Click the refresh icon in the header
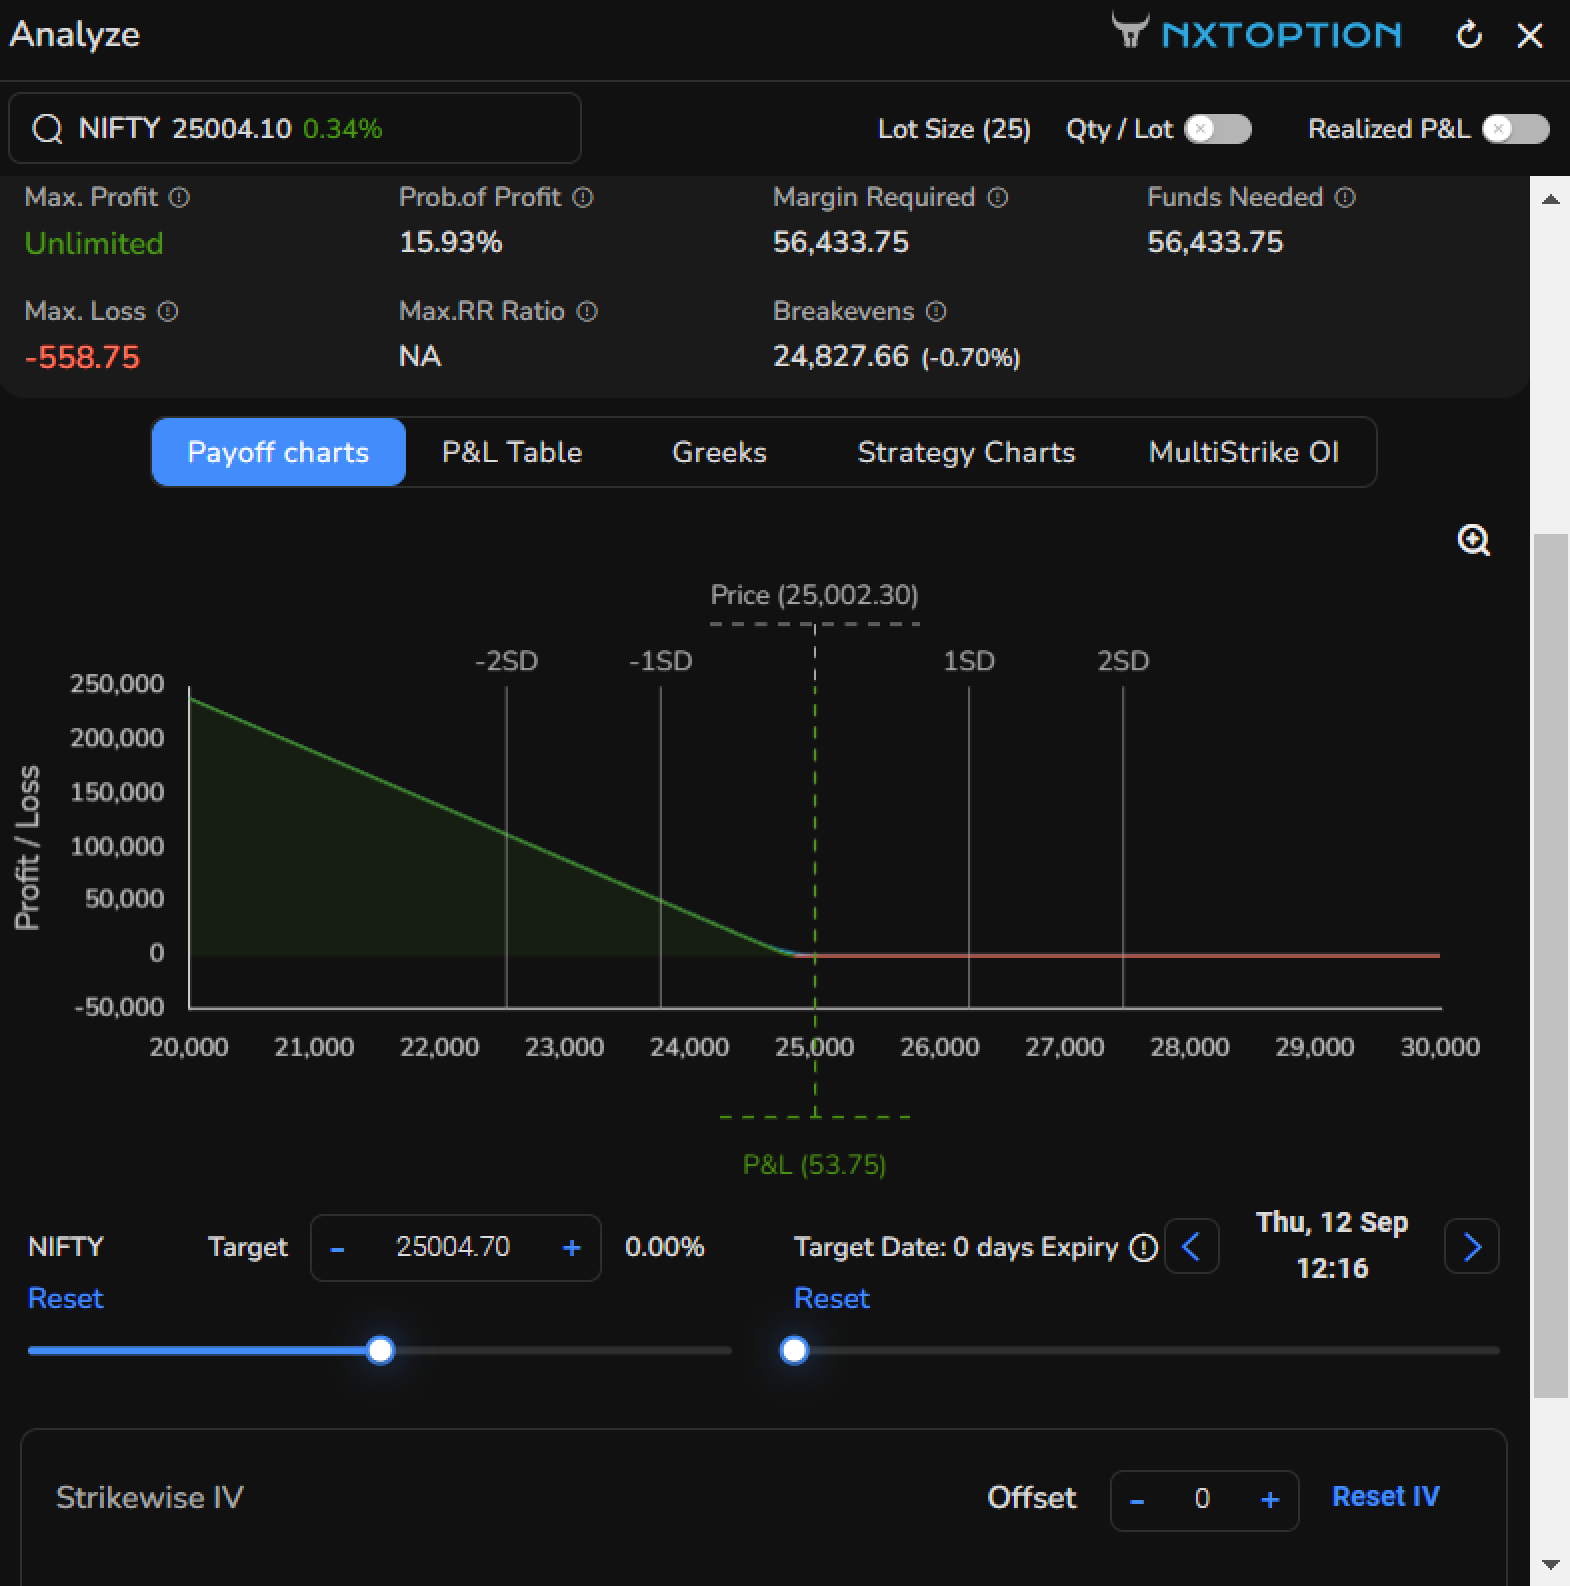The width and height of the screenshot is (1570, 1586). tap(1469, 35)
